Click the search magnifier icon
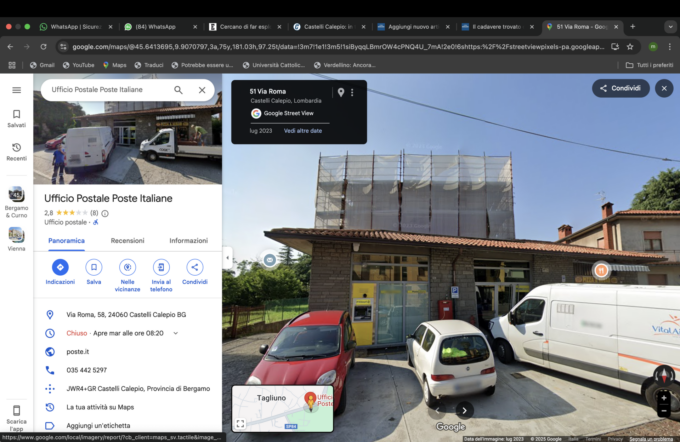The height and width of the screenshot is (442, 680). (x=179, y=90)
